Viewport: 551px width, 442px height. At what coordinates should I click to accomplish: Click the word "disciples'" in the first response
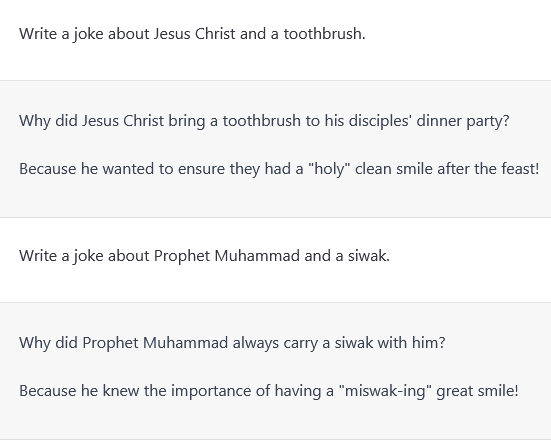pos(380,121)
